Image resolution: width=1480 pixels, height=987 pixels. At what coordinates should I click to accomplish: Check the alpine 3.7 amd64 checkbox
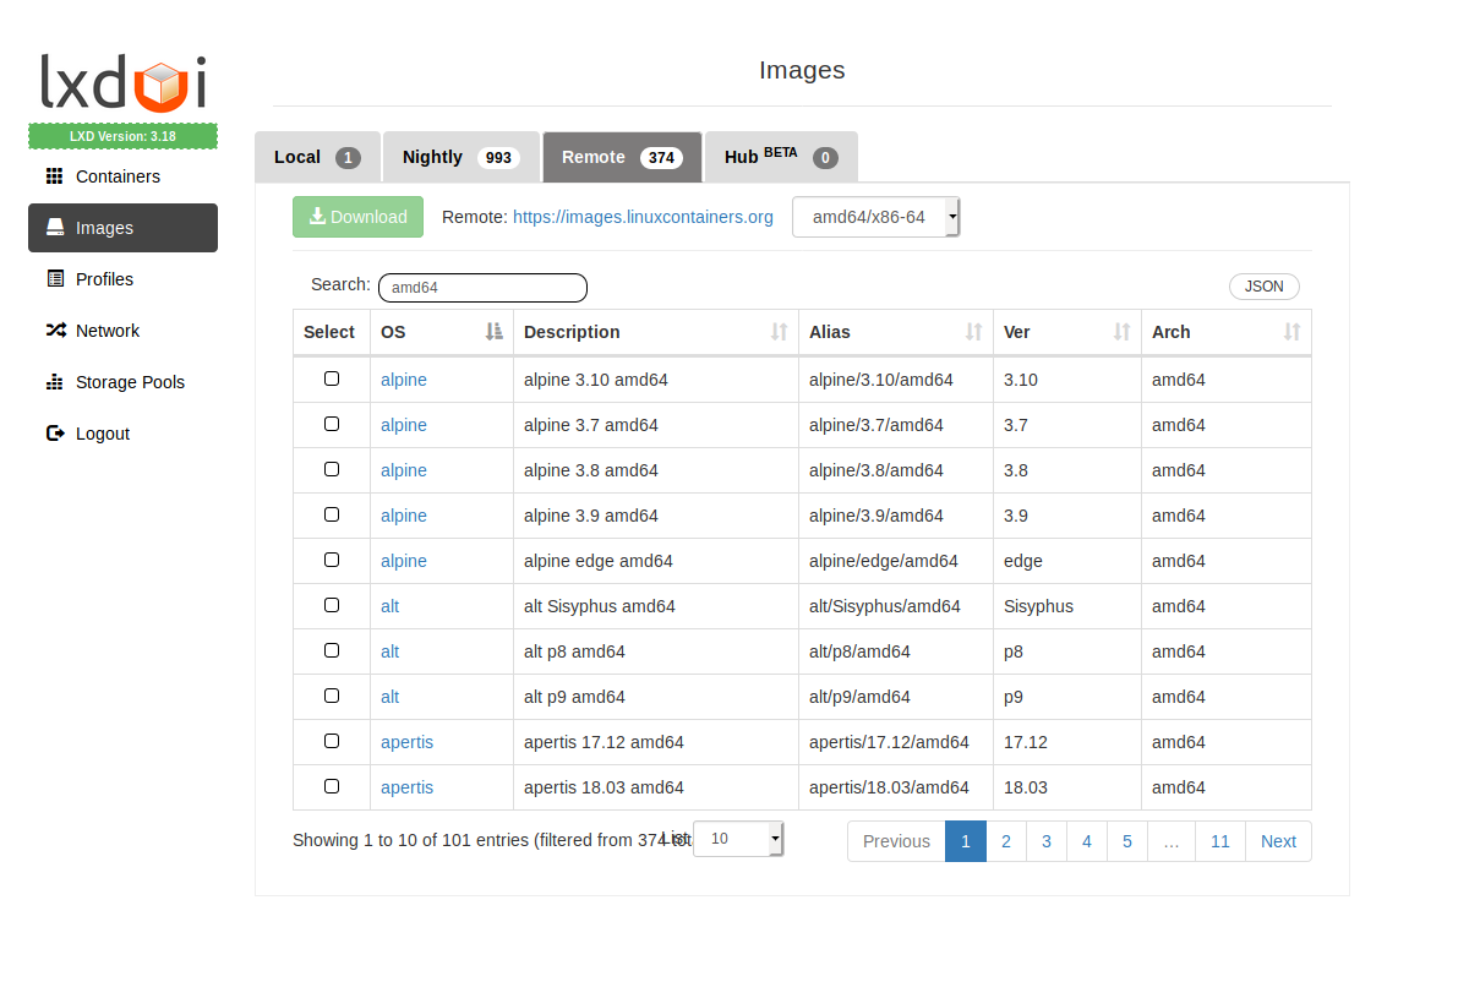[x=332, y=424]
